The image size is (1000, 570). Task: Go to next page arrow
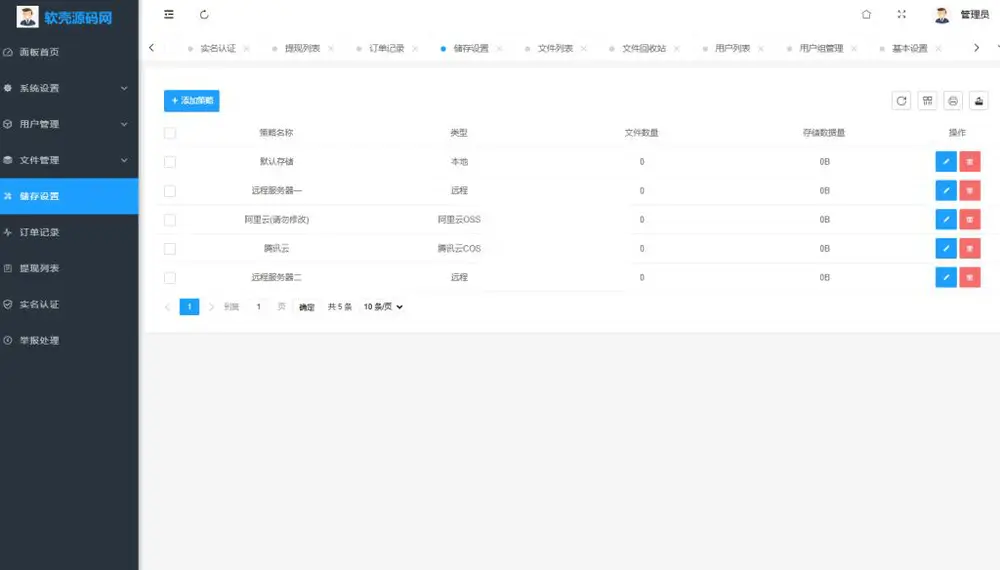click(211, 307)
